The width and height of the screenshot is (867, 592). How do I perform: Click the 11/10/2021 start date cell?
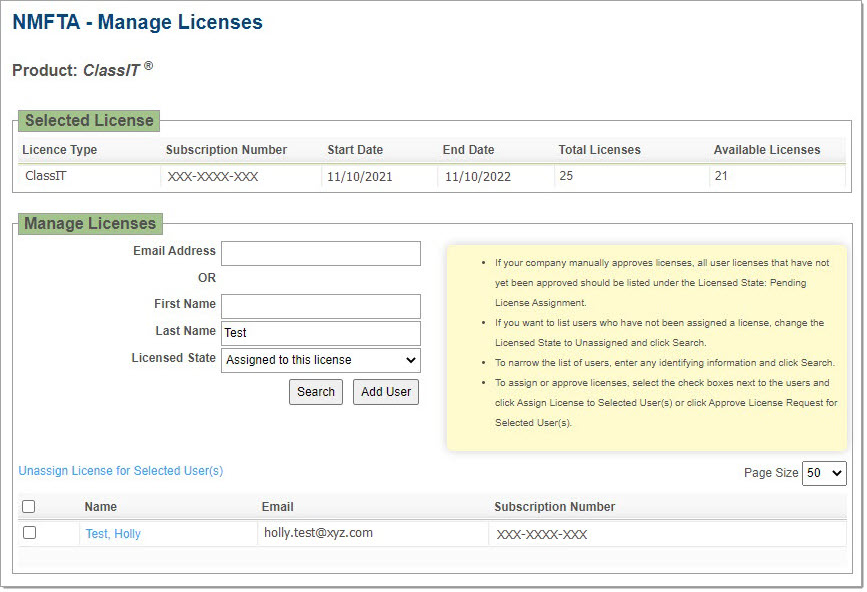[x=359, y=177]
